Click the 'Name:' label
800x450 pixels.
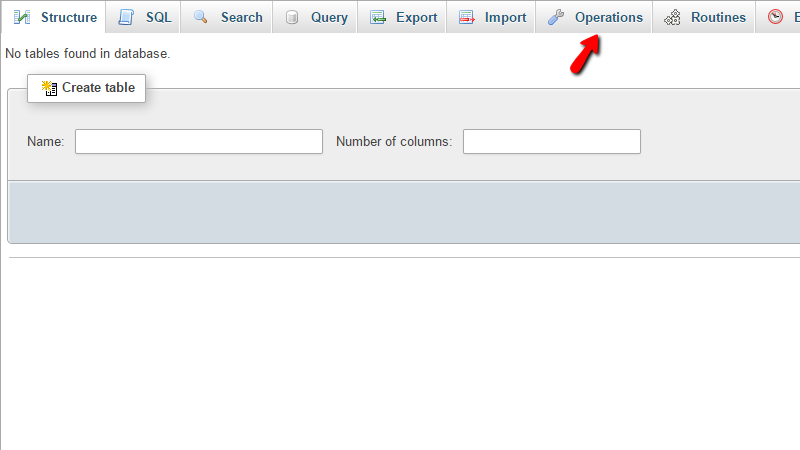pos(45,141)
